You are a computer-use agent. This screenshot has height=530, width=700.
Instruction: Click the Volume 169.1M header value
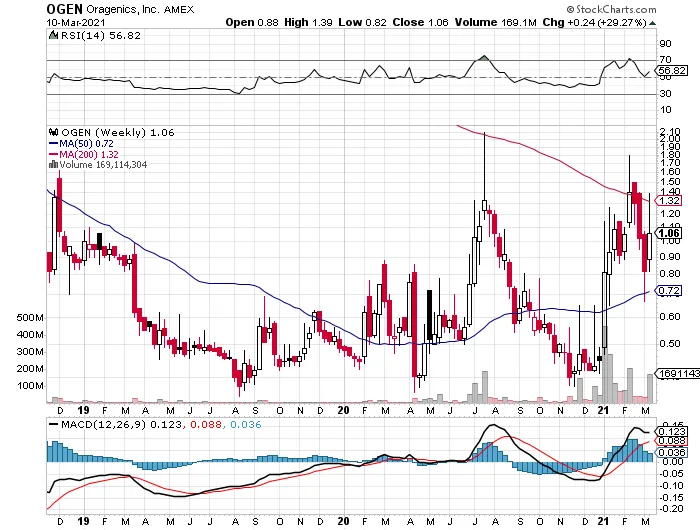[x=496, y=22]
